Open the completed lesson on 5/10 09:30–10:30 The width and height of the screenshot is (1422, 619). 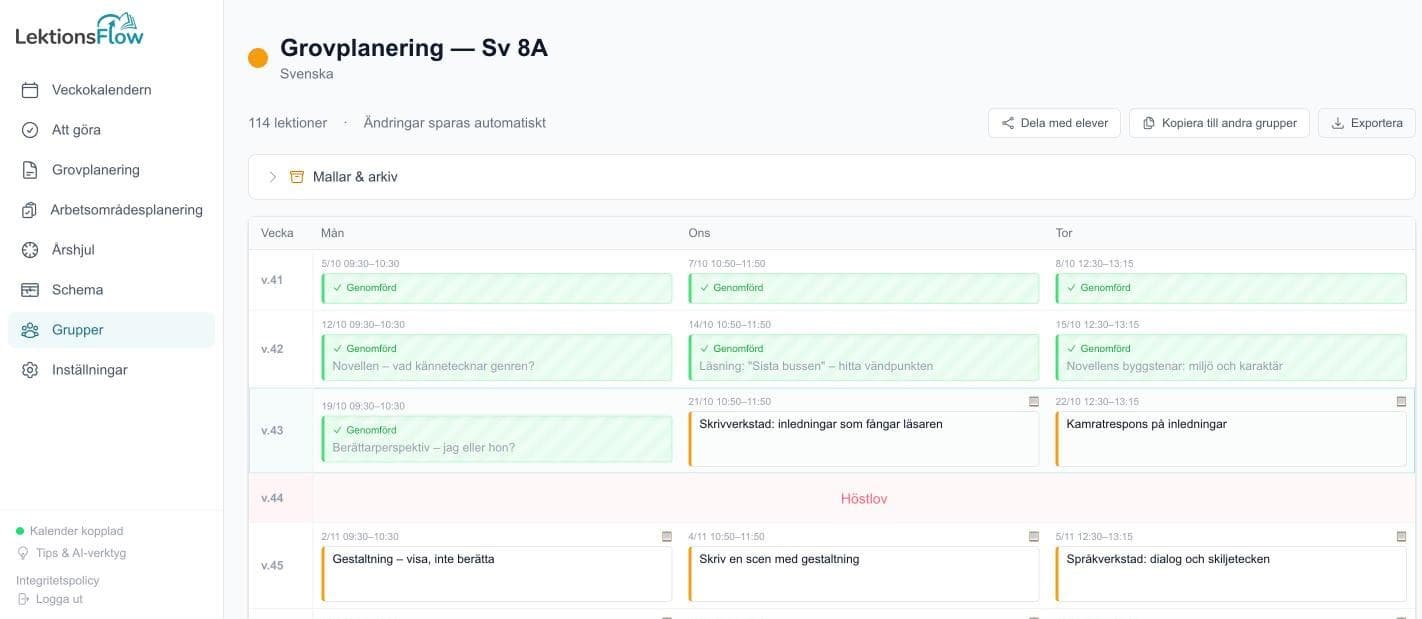click(x=497, y=288)
